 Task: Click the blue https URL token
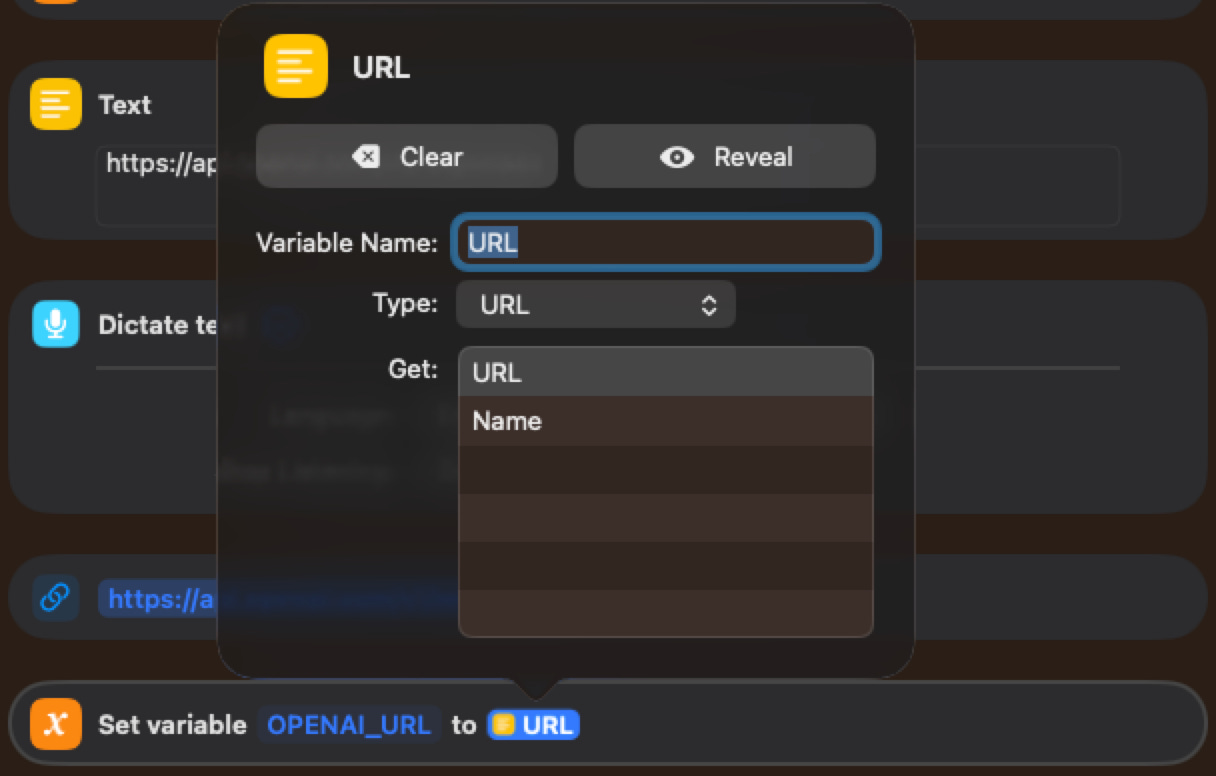(x=158, y=598)
